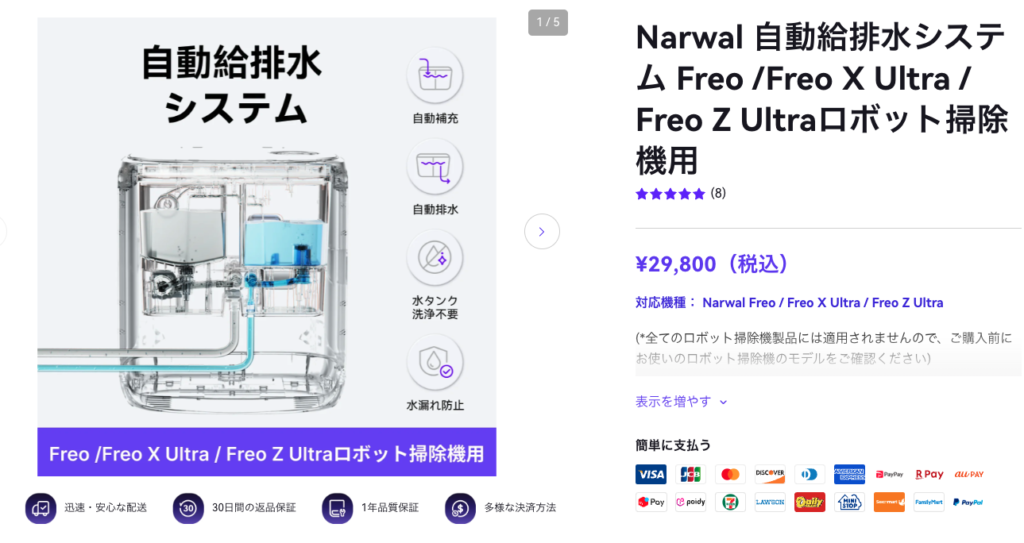This screenshot has width=1024, height=543.
Task: Open the (8) reviews count
Action: [x=718, y=193]
